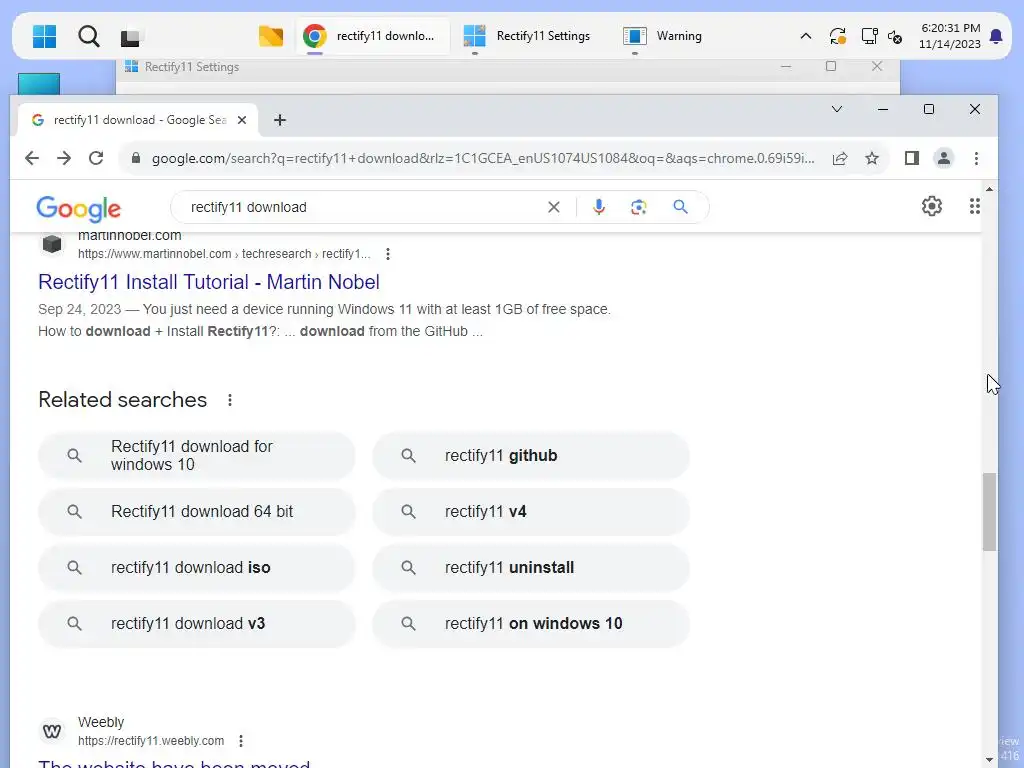
Task: Click scrollbar up arrow
Action: [x=989, y=189]
